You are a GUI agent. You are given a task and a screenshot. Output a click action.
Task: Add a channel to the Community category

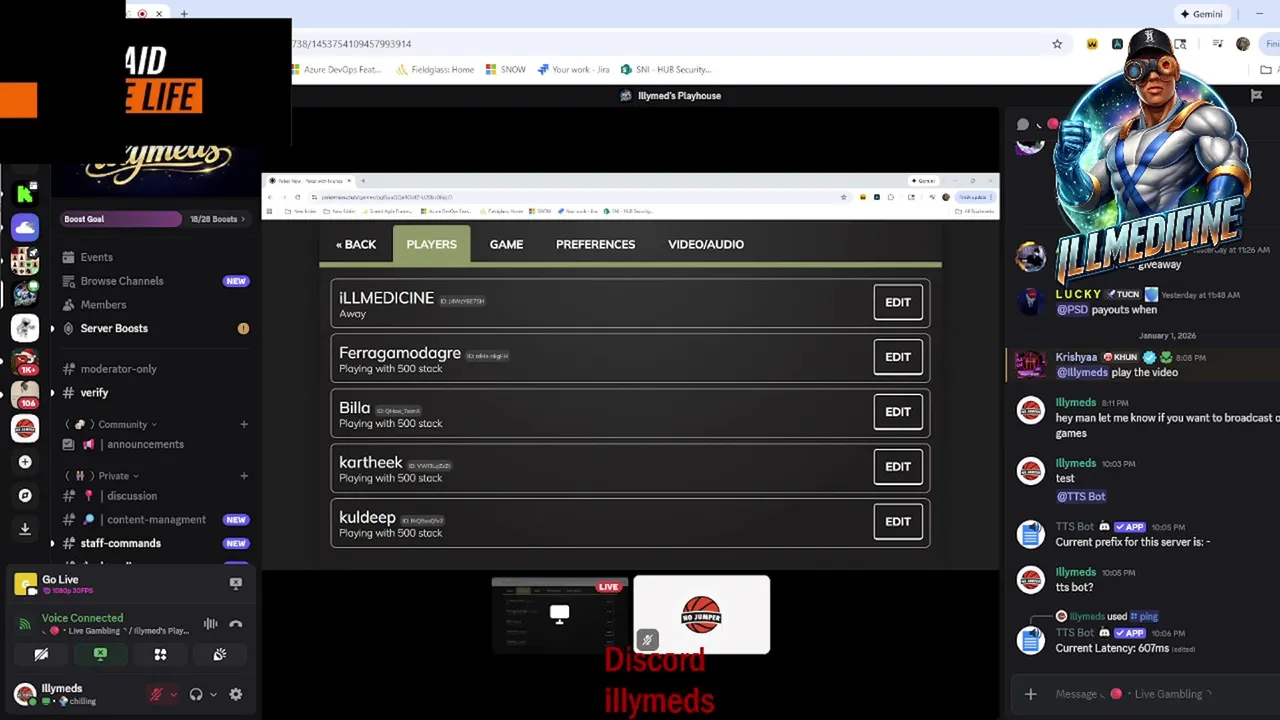pyautogui.click(x=243, y=424)
